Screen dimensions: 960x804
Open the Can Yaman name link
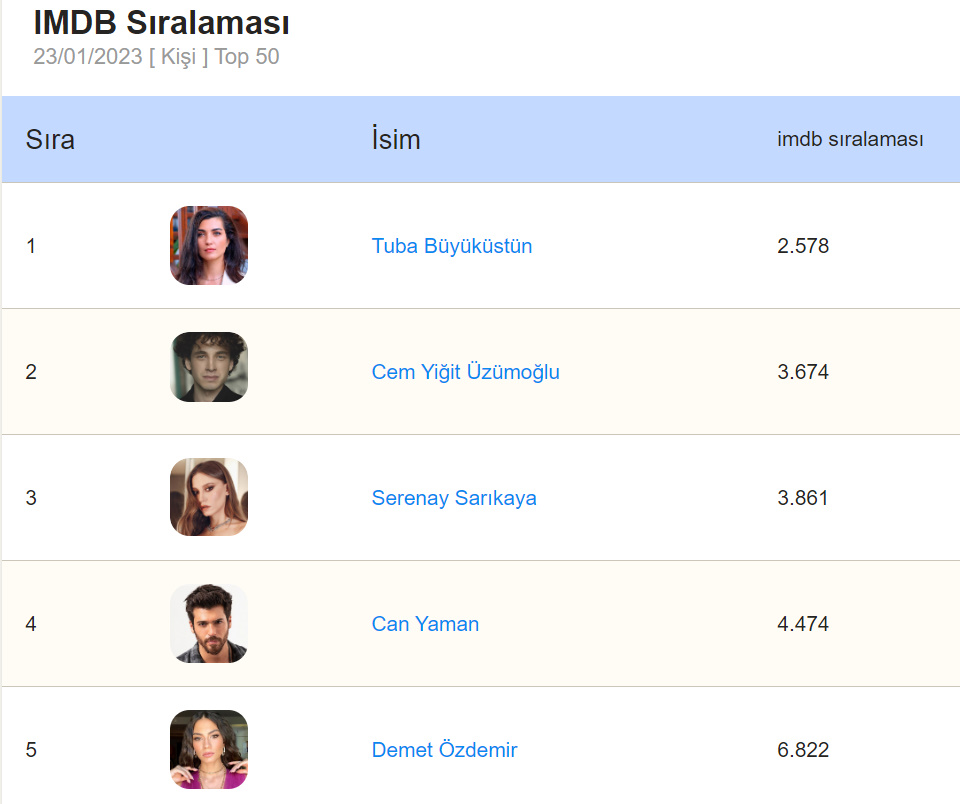[425, 624]
